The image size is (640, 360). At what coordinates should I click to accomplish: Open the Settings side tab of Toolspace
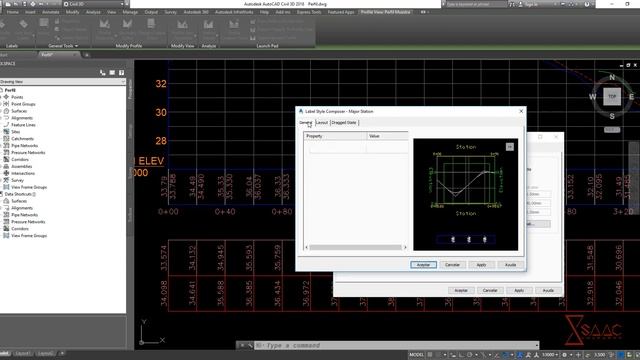[130, 131]
